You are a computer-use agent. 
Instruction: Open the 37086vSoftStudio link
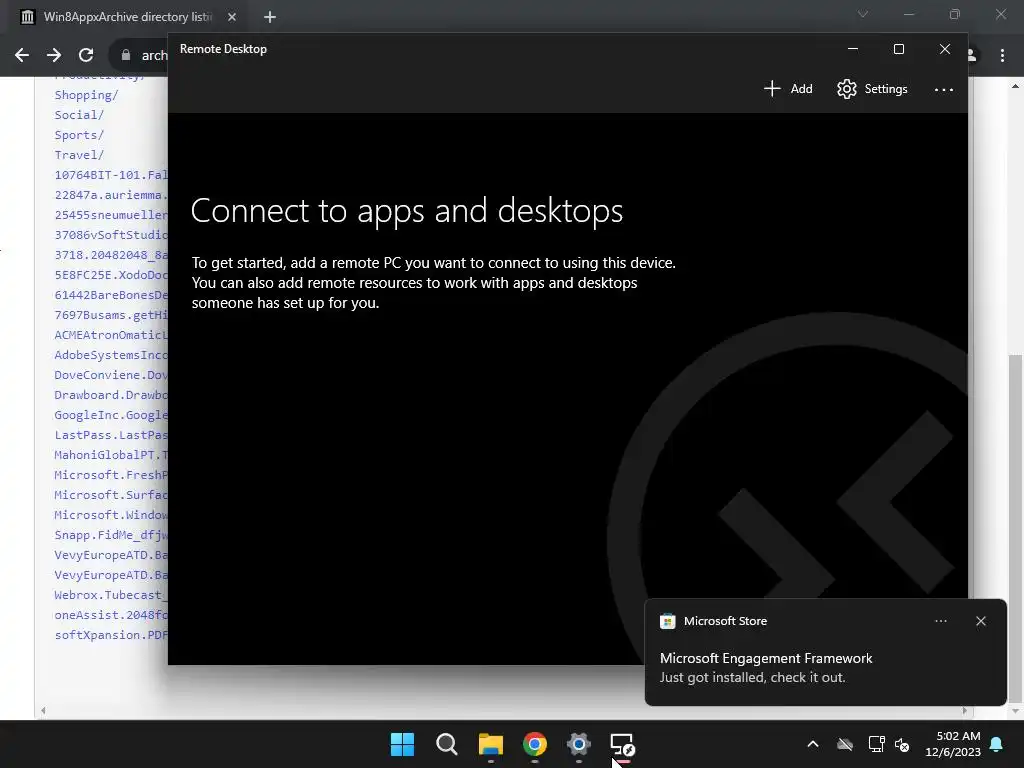pyautogui.click(x=111, y=234)
